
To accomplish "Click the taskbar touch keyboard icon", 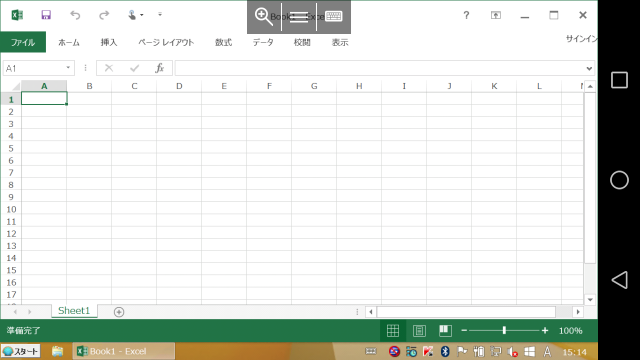I will (371, 351).
